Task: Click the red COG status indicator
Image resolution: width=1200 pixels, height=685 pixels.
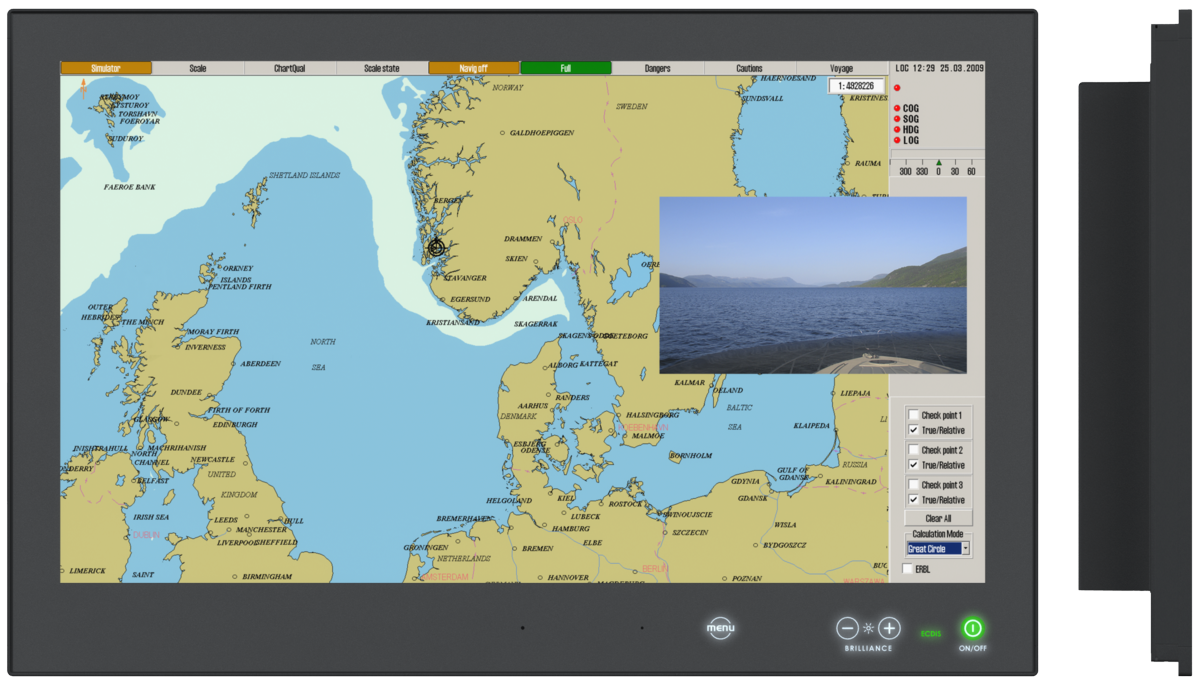Action: click(x=897, y=108)
